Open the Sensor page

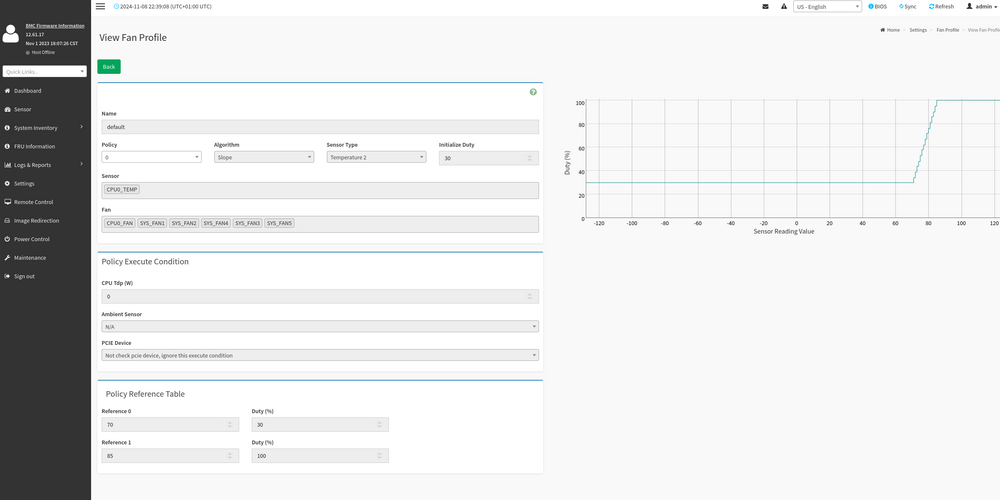[x=22, y=109]
